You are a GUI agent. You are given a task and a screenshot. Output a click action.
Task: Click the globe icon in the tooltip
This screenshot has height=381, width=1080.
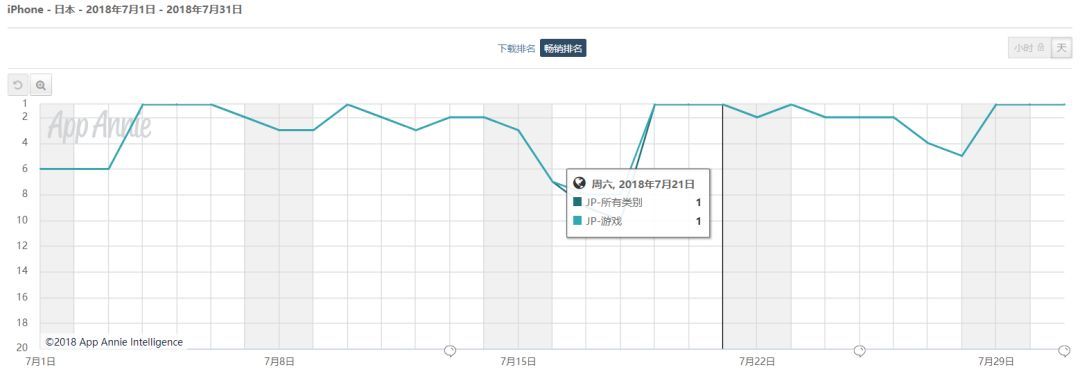[579, 184]
